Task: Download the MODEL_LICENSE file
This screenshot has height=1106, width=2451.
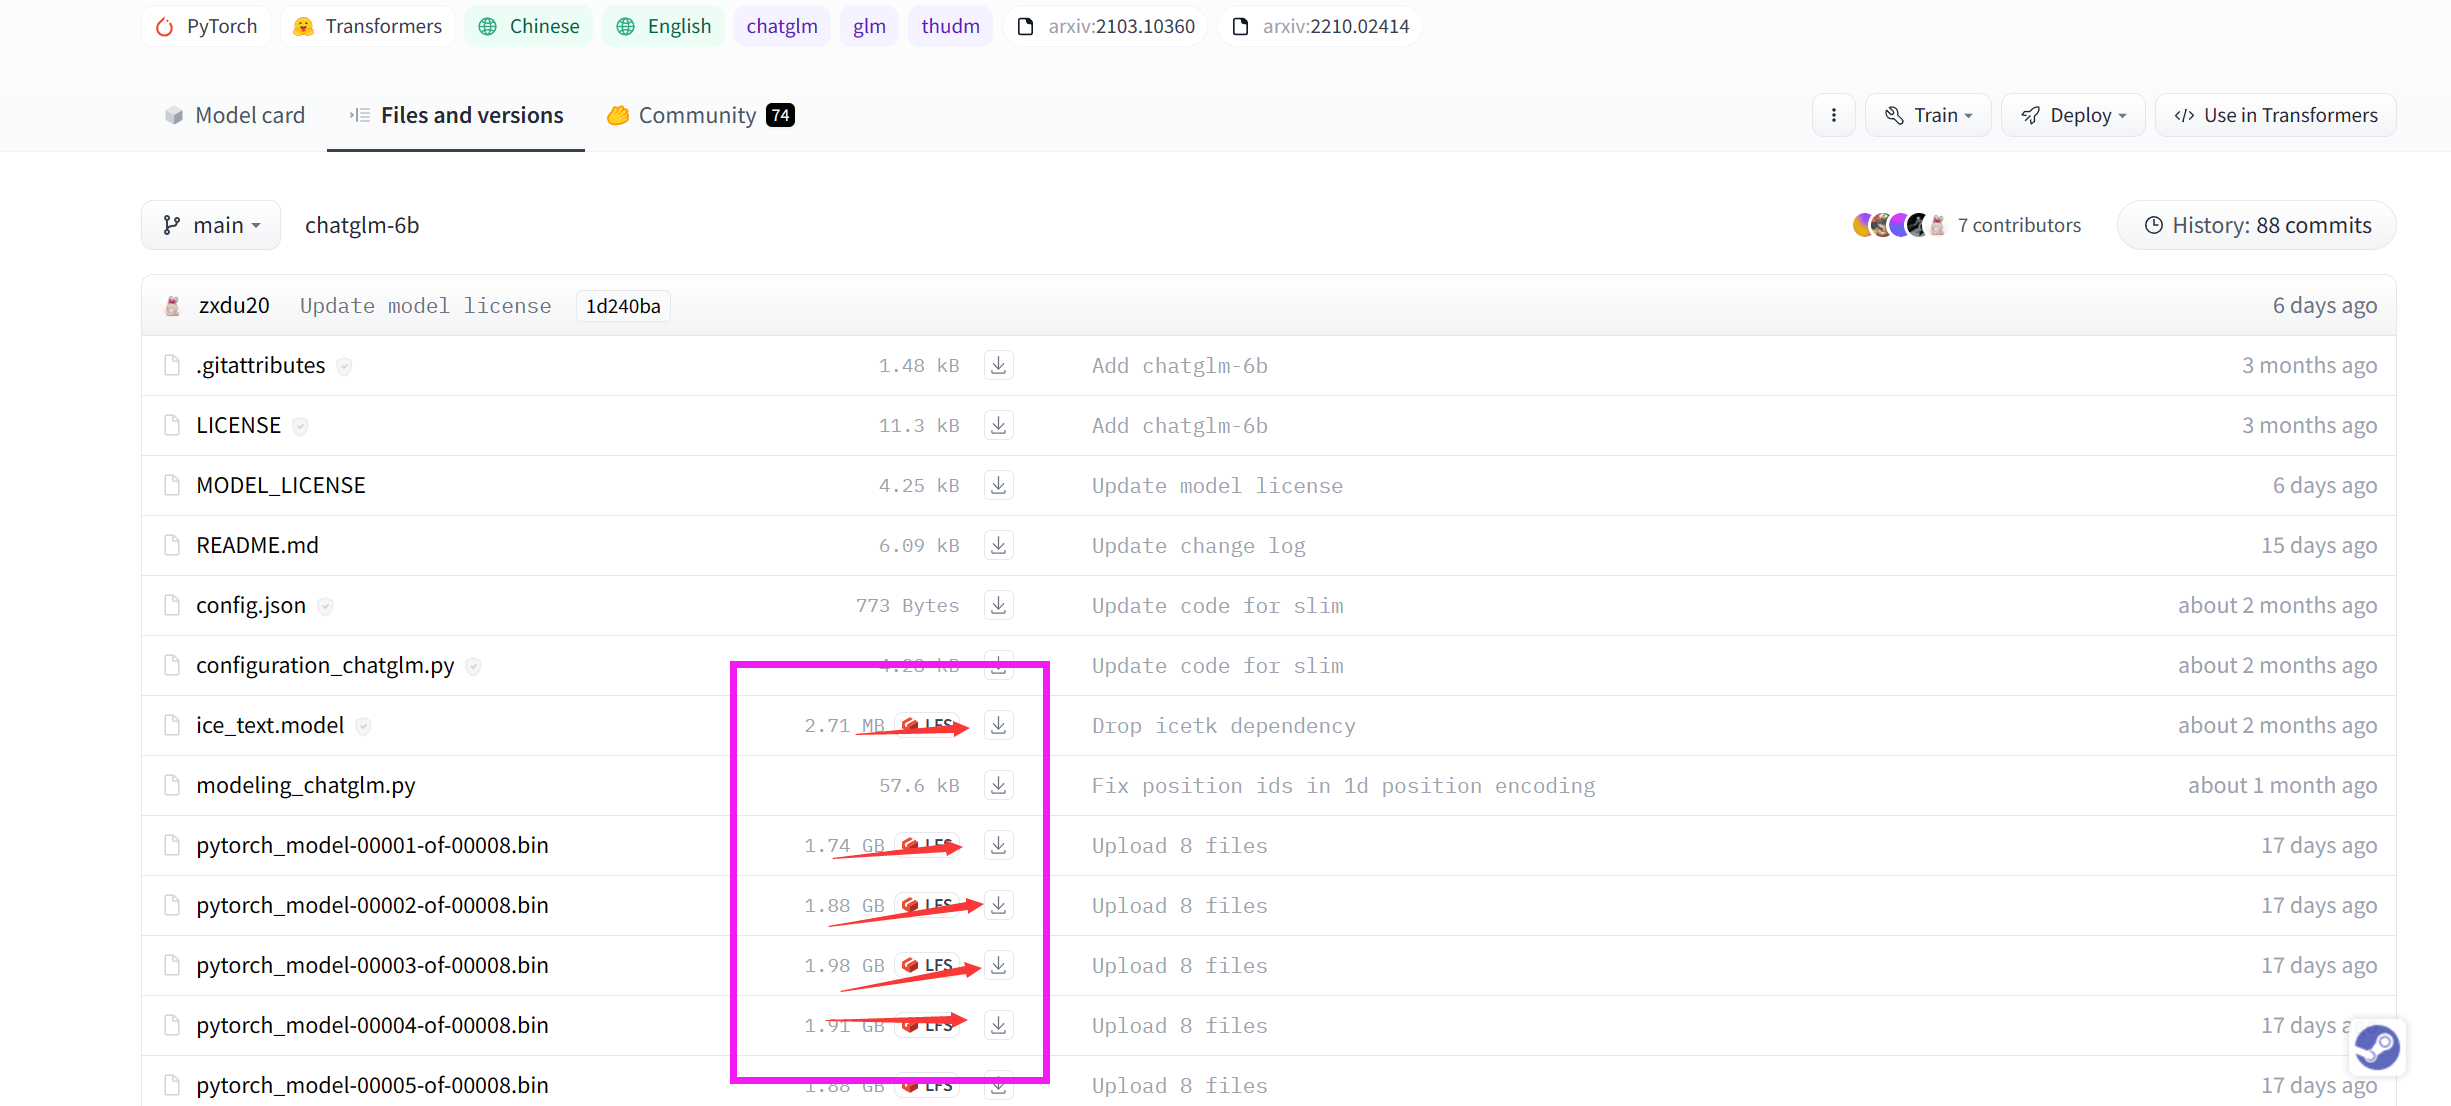Action: [x=998, y=485]
